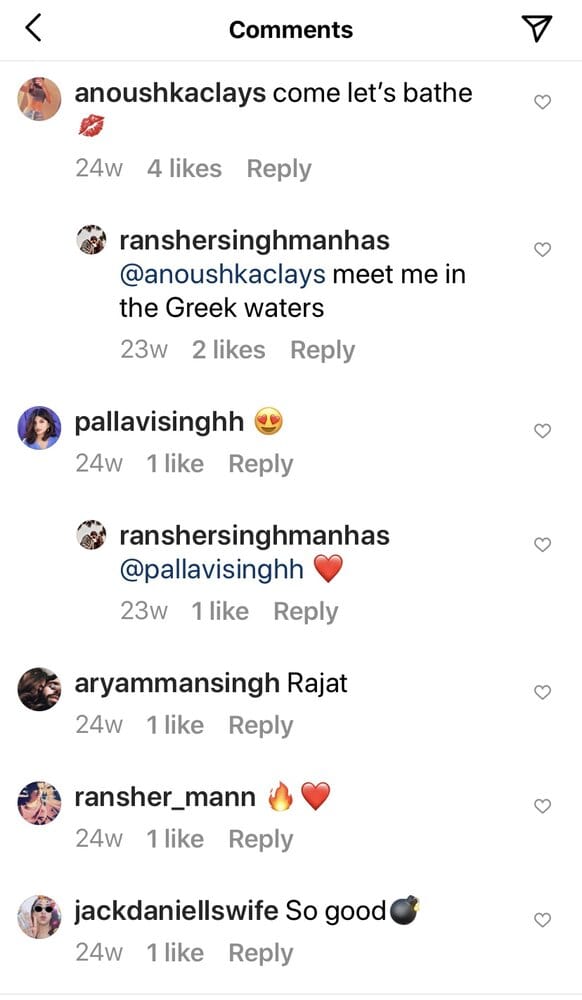Tap the heart icon on ransher_mann's comment
The image size is (582, 1000).
click(542, 806)
